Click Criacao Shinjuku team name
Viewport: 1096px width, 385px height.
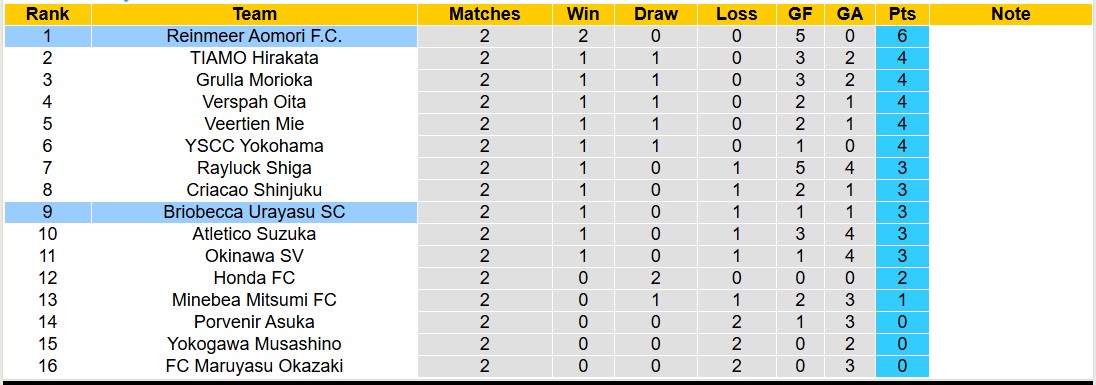(x=254, y=190)
